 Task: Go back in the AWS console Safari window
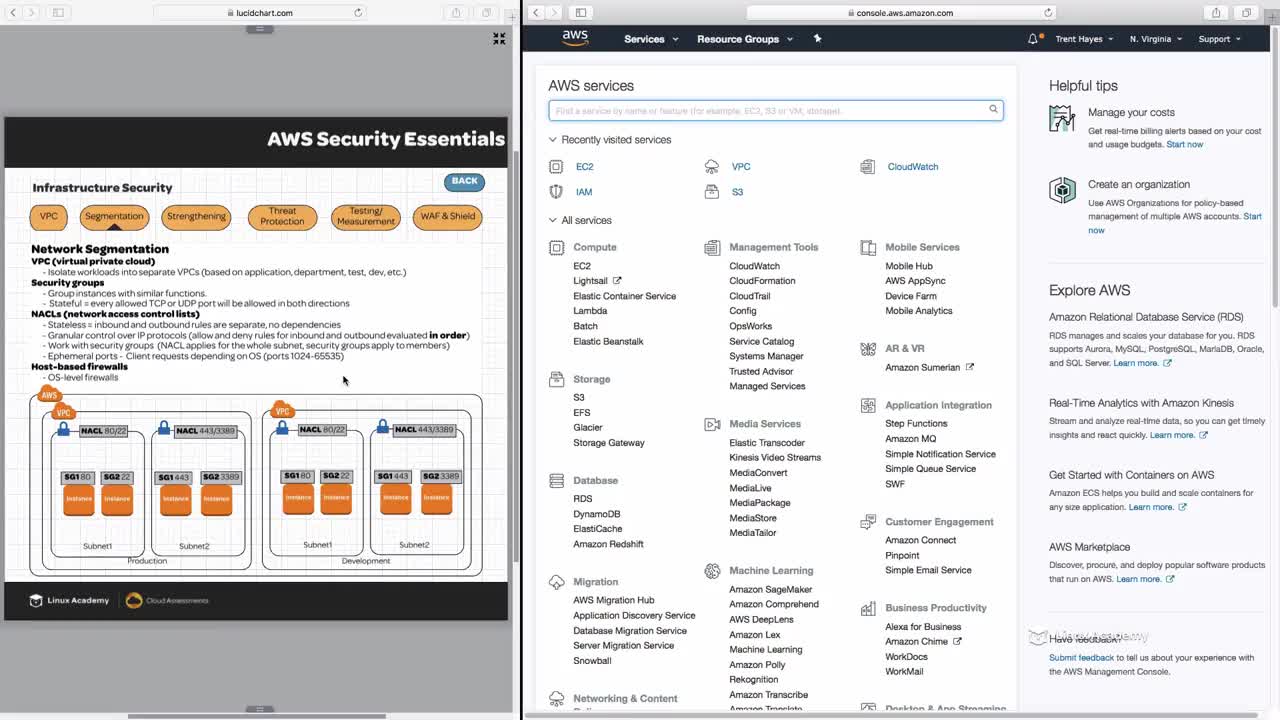click(536, 13)
